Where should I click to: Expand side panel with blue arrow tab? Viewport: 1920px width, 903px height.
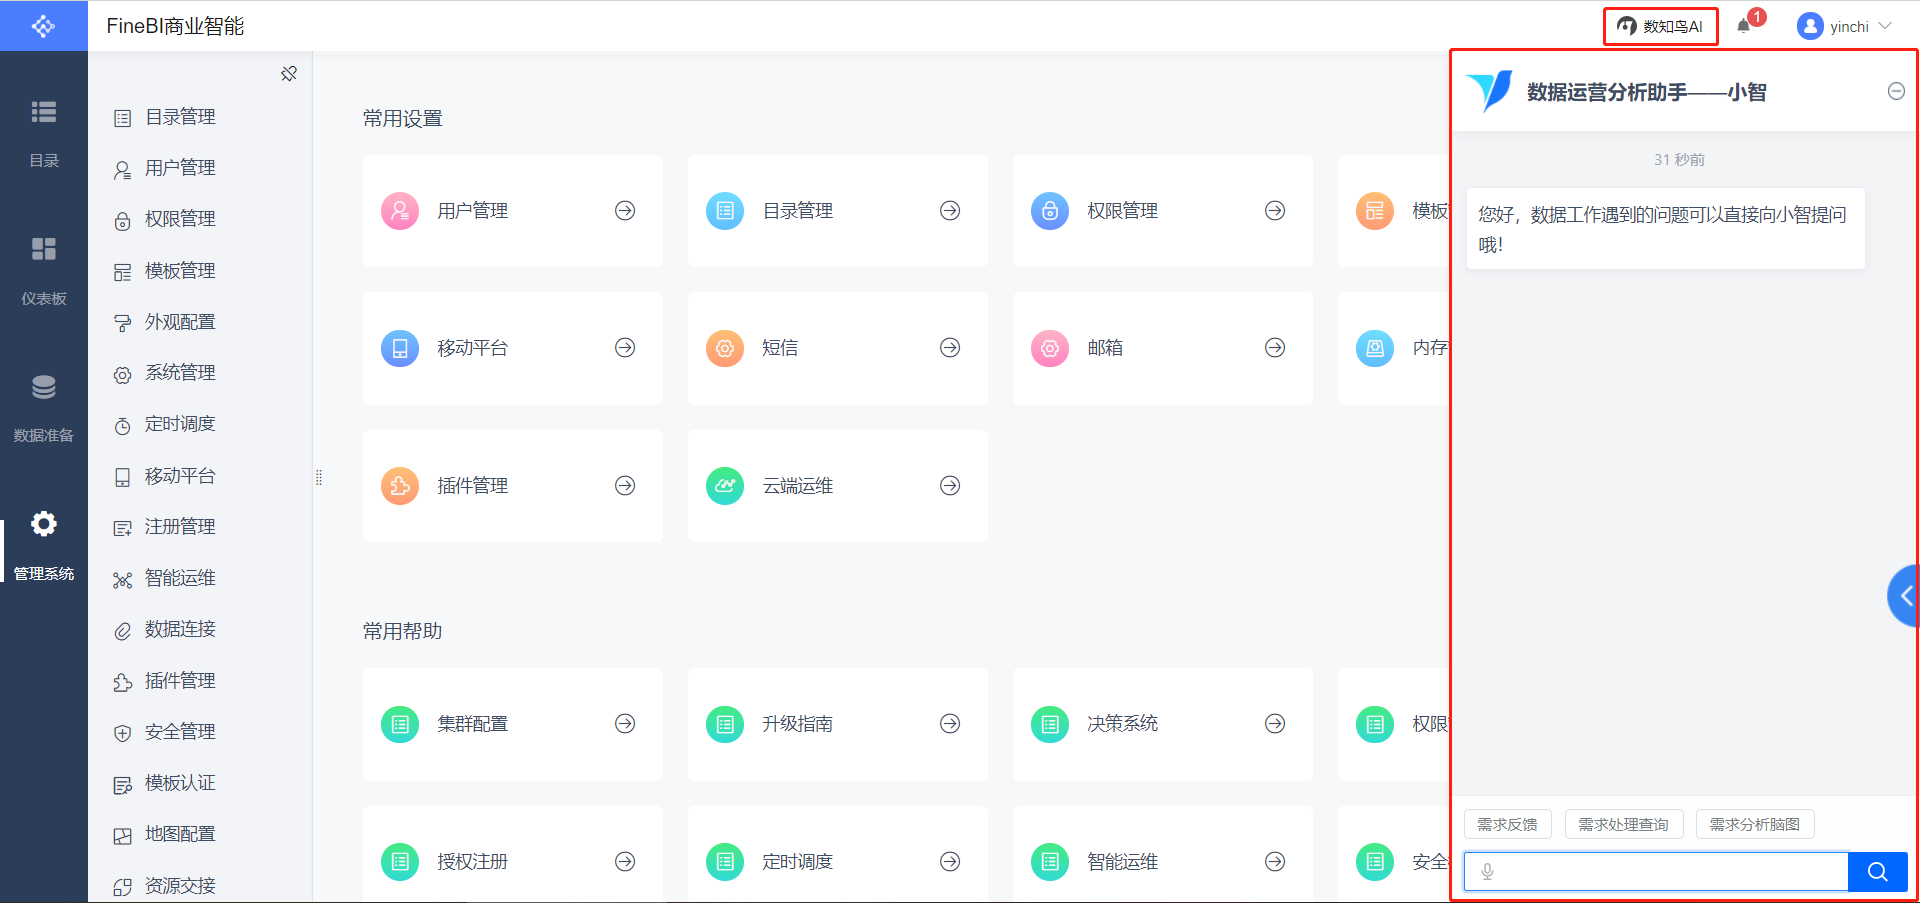pyautogui.click(x=1904, y=596)
